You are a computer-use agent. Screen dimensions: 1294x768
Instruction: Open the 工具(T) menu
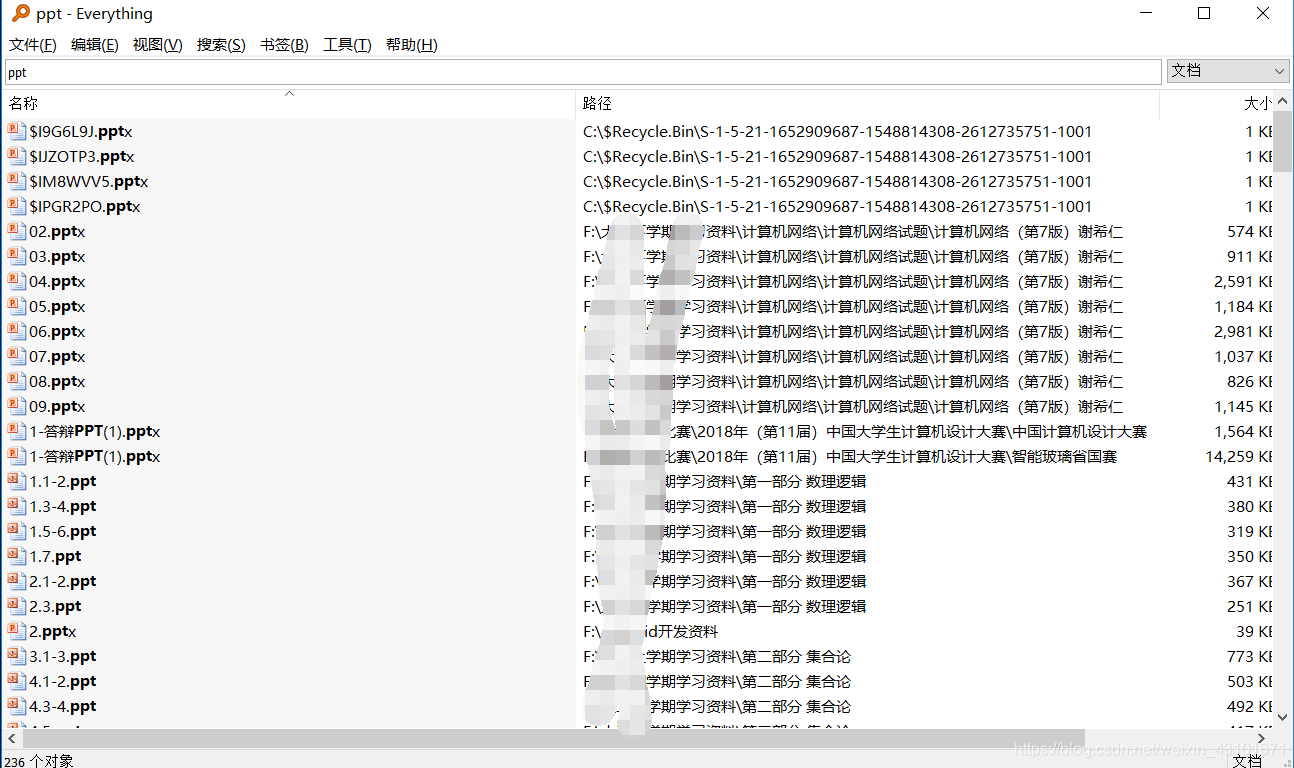[x=347, y=45]
